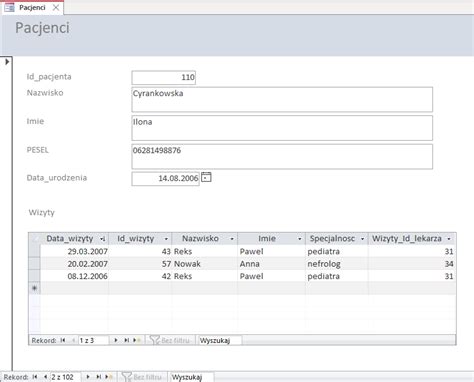Close the Pacjenci tab

pos(56,7)
